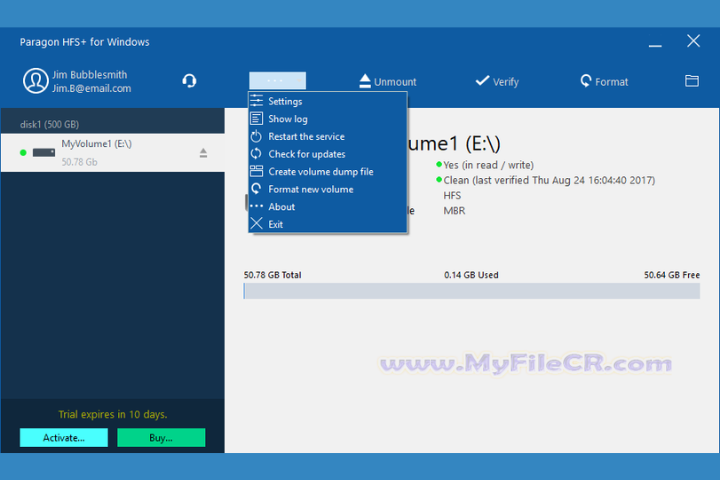Click the drive icon for MyVolume1
The height and width of the screenshot is (480, 720).
[44, 152]
